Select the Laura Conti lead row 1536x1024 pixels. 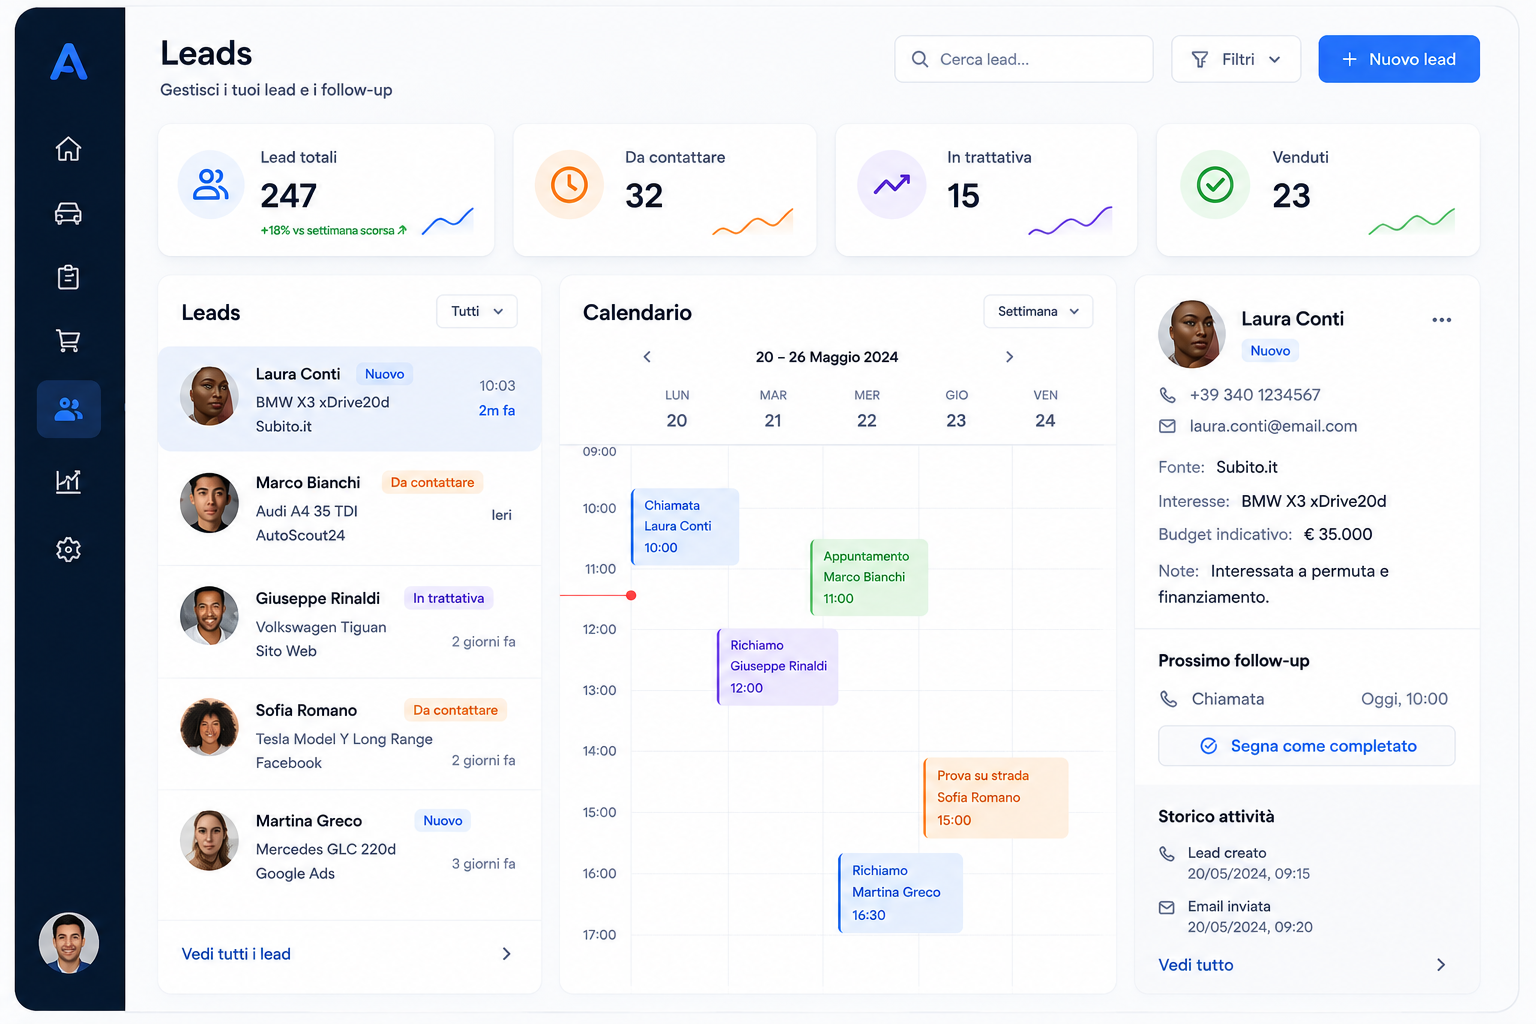pos(349,399)
